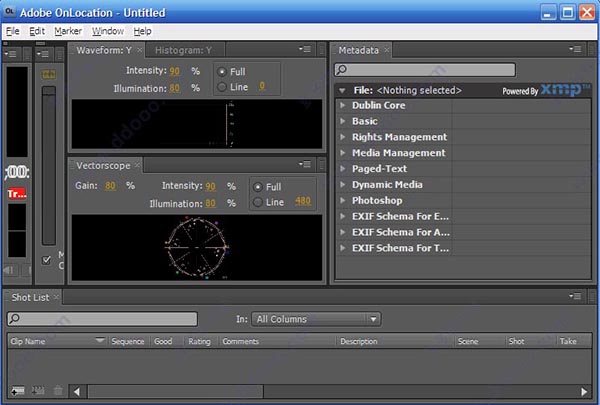Open the Help menu
This screenshot has width=600, height=405.
(142, 31)
